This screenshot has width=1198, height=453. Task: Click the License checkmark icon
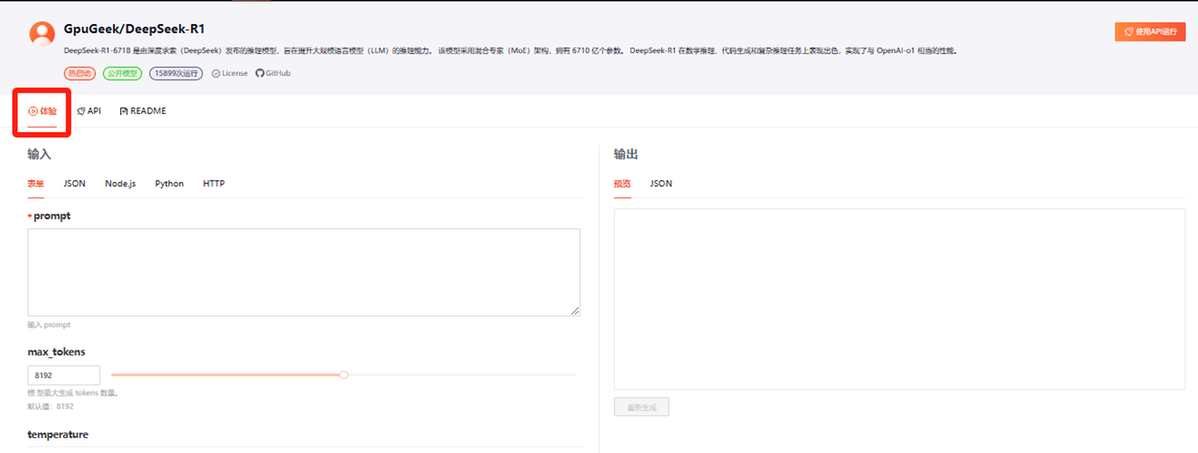tap(215, 73)
